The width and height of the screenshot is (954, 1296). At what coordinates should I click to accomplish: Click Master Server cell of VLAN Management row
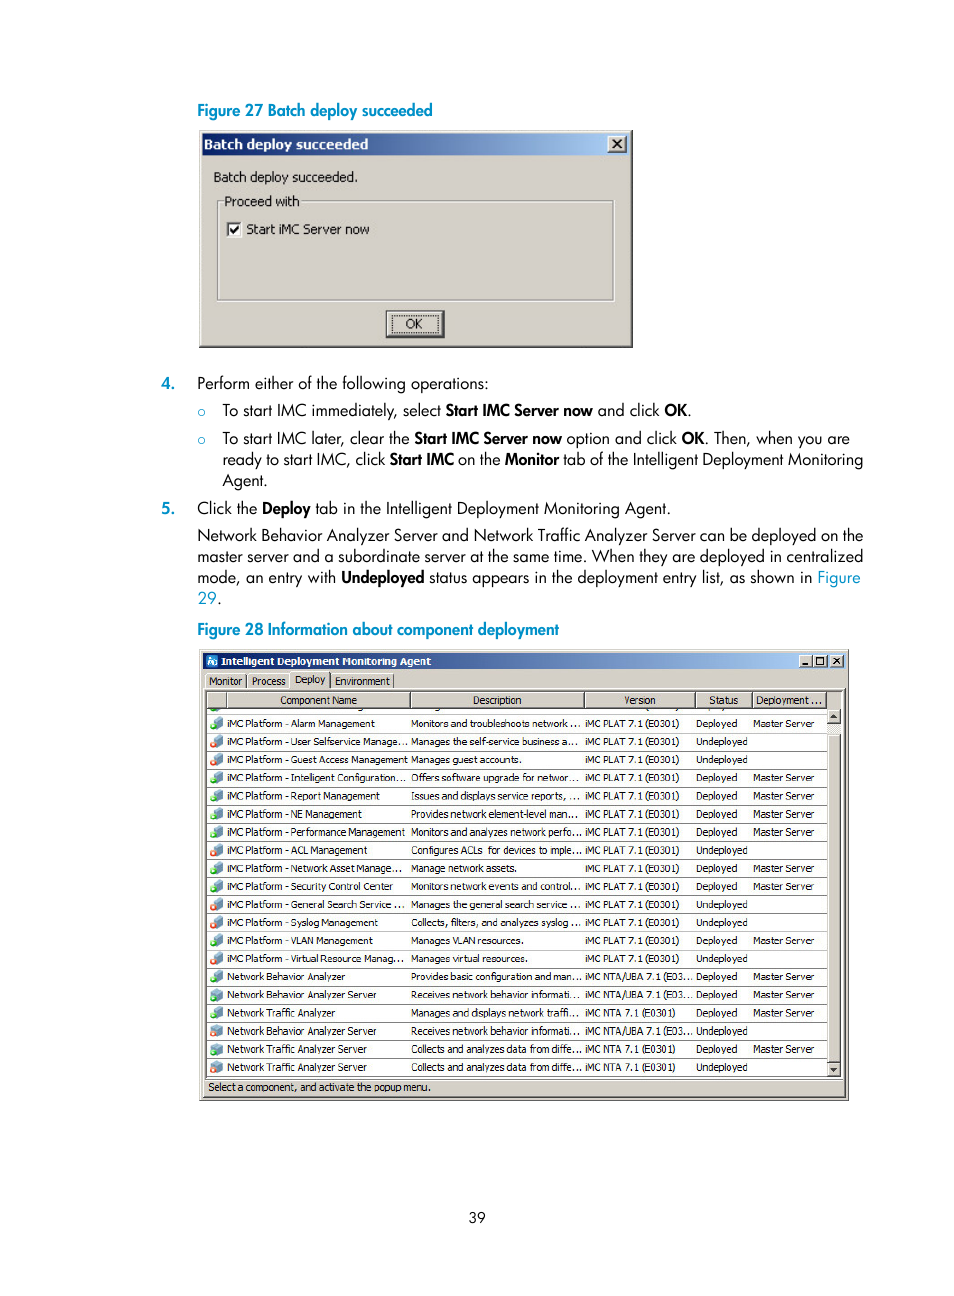[783, 940]
